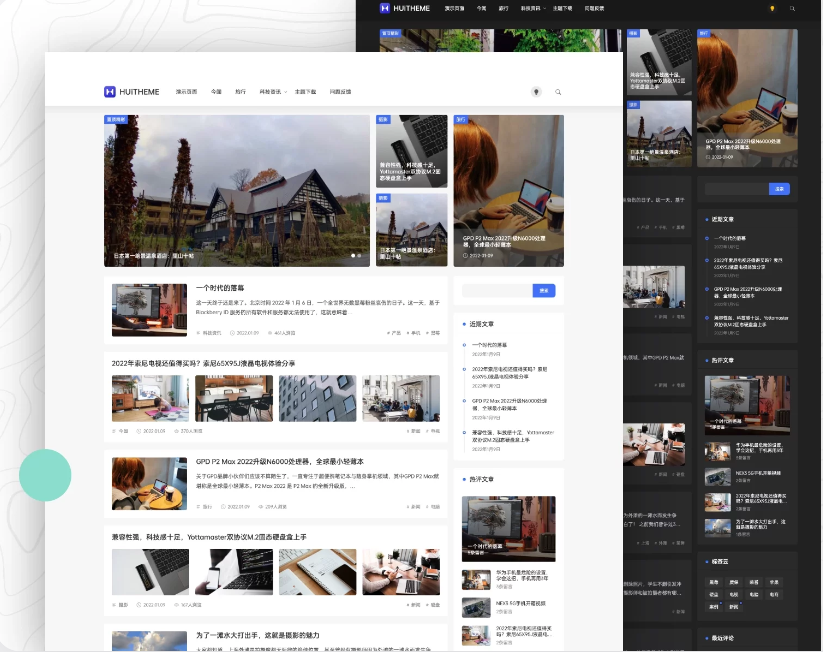823x652 pixels.
Task: Open the 2022年索尼 entry under 近期文章 in light sidebar
Action: [509, 373]
